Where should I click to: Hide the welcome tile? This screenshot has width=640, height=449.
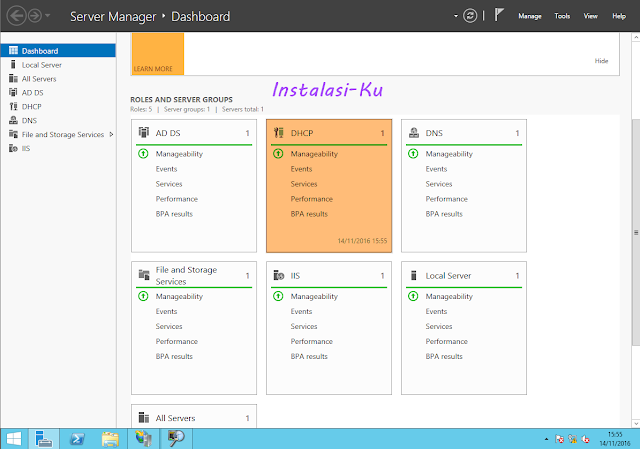(601, 61)
